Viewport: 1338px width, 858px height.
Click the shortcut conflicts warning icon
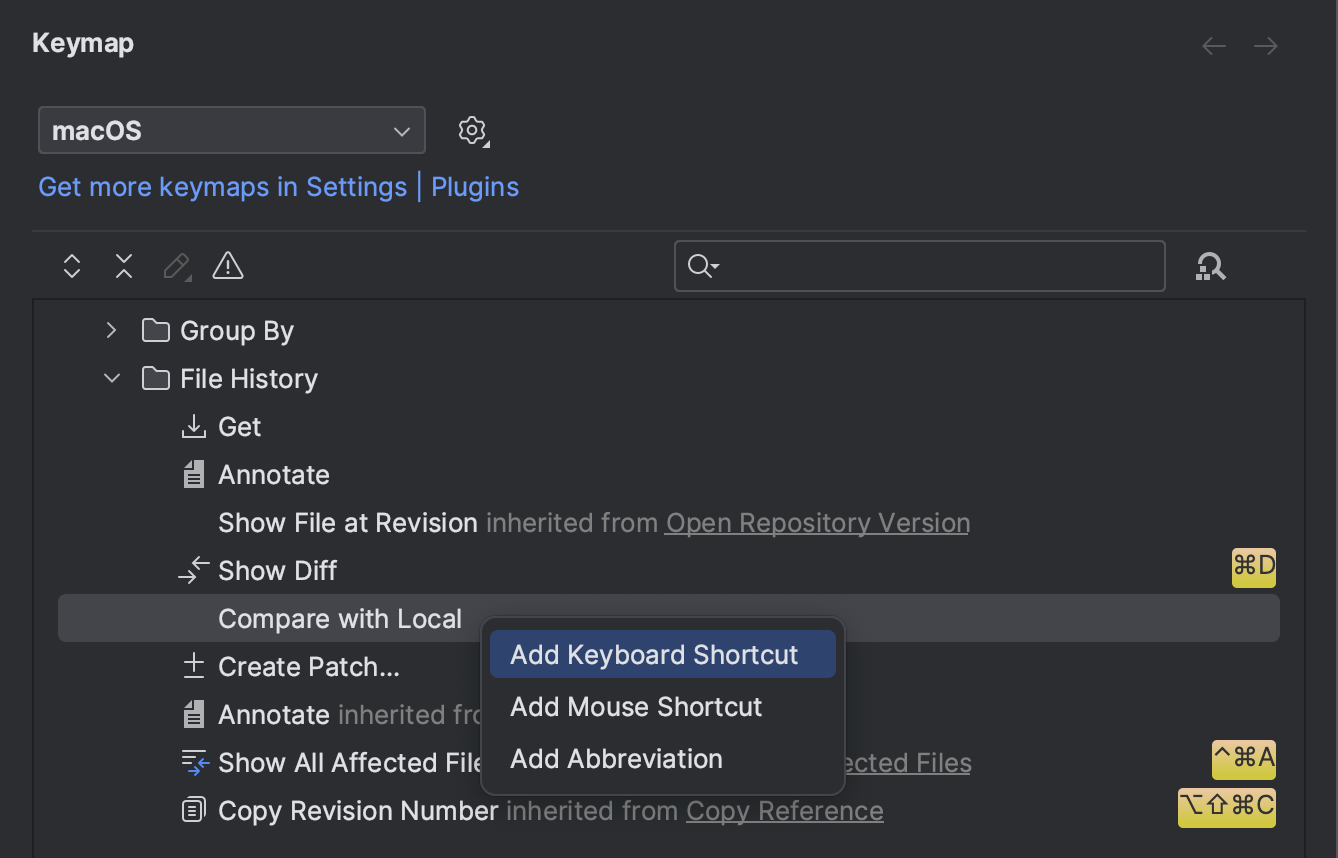pyautogui.click(x=227, y=266)
